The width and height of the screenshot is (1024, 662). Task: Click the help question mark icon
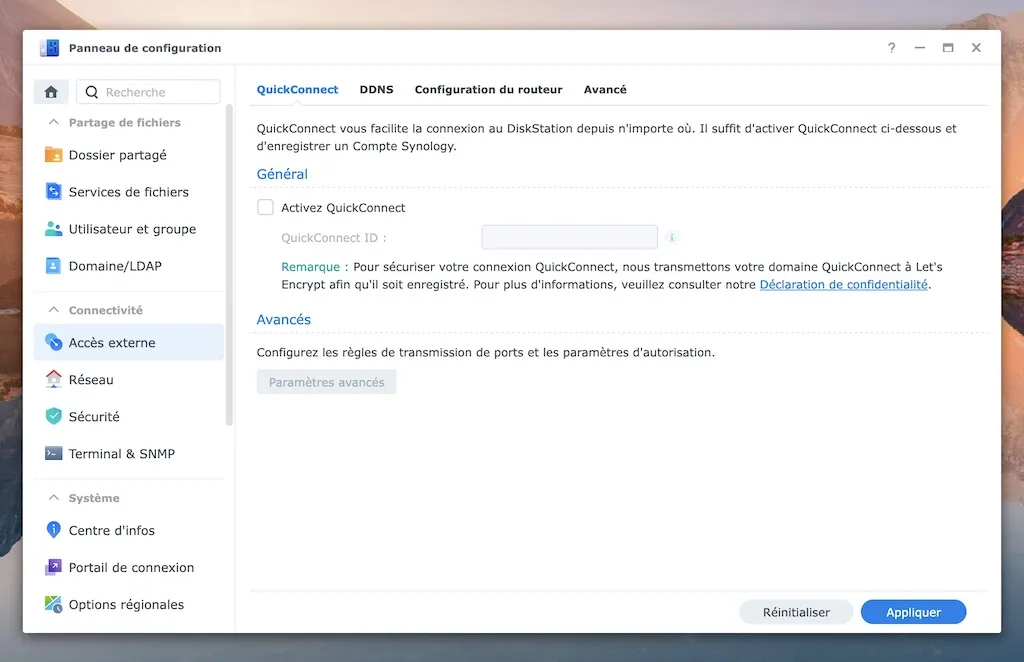point(891,48)
